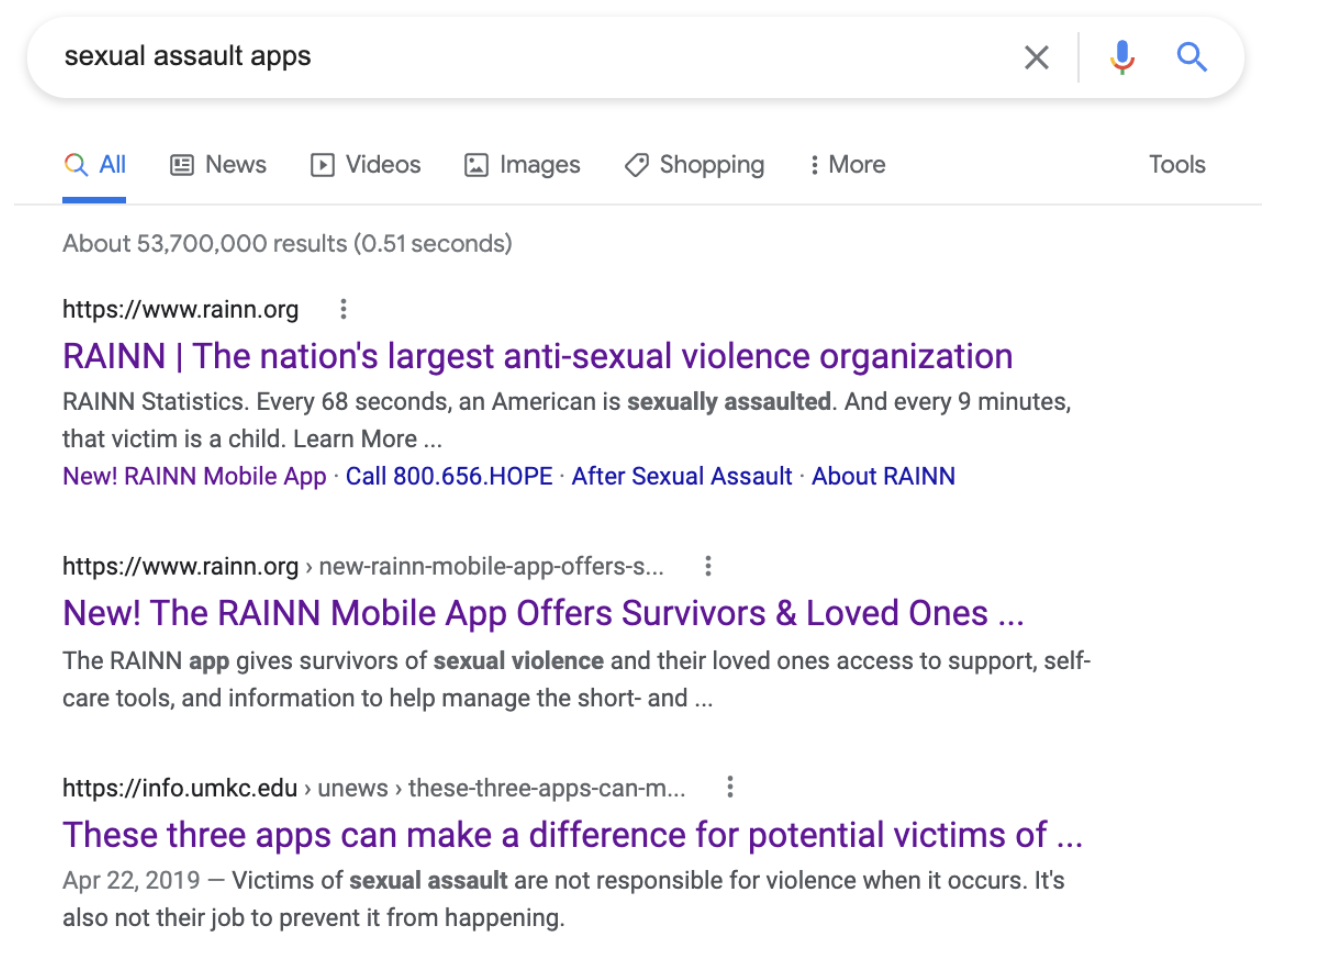Click the "Call 800.656.HOPE" sitelink

point(449,477)
